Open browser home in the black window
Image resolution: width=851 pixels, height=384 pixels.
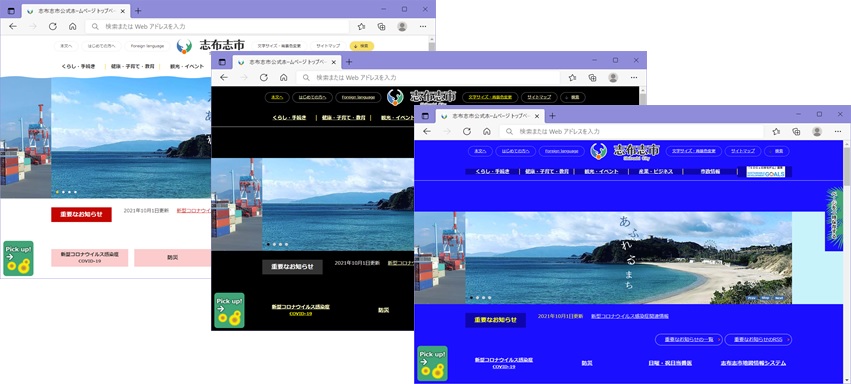click(283, 78)
